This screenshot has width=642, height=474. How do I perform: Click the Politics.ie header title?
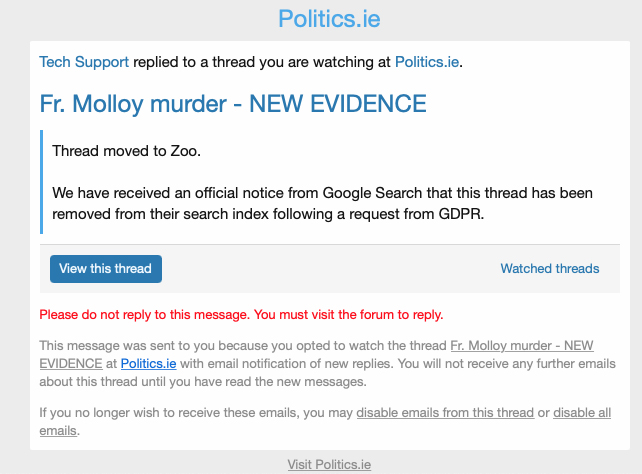329,19
